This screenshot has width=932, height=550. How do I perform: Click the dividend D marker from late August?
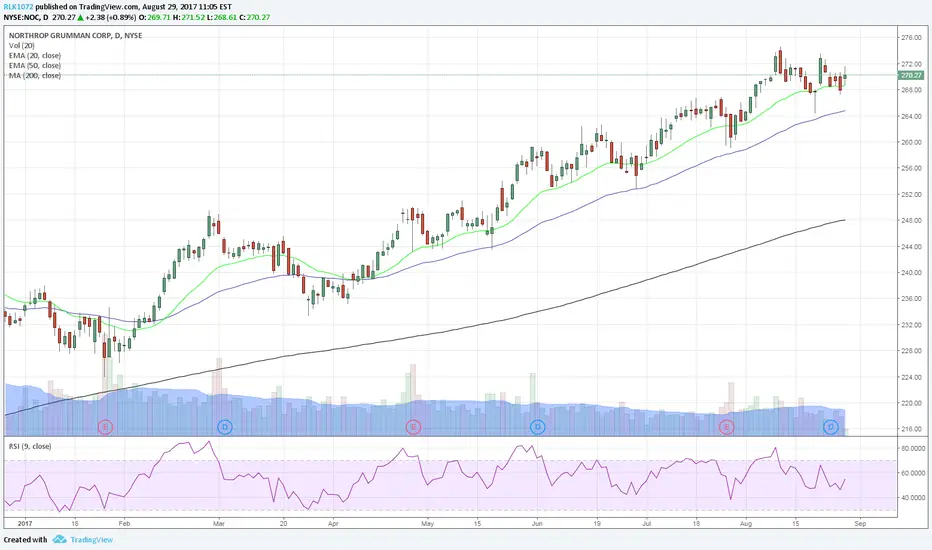pos(830,426)
